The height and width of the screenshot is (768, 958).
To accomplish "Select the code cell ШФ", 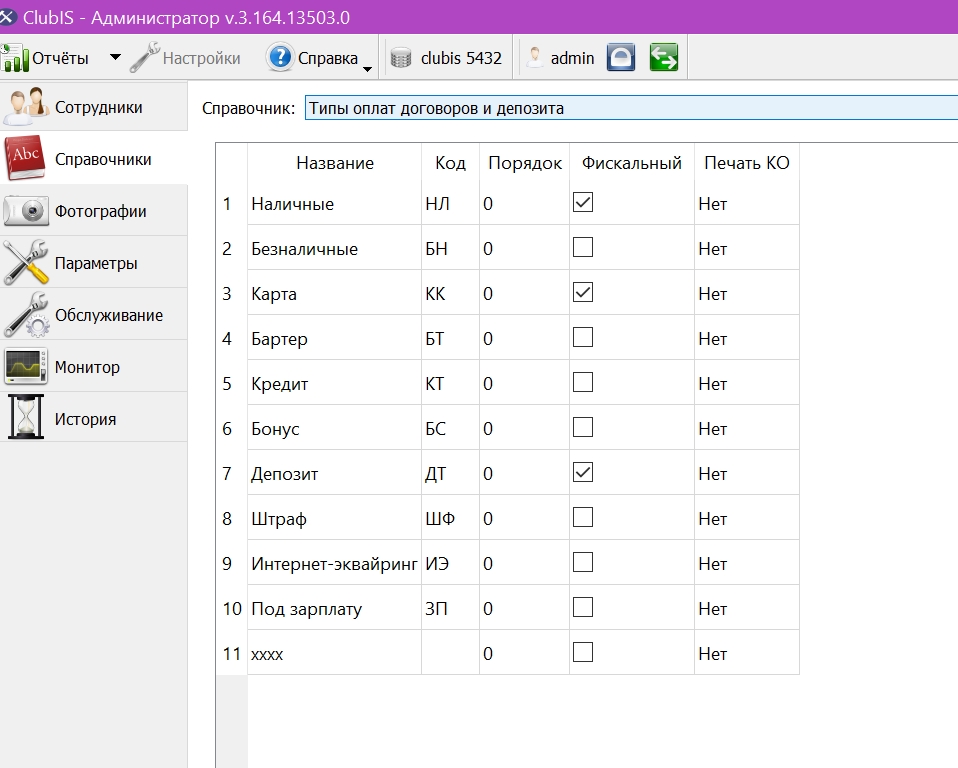I will click(x=450, y=517).
